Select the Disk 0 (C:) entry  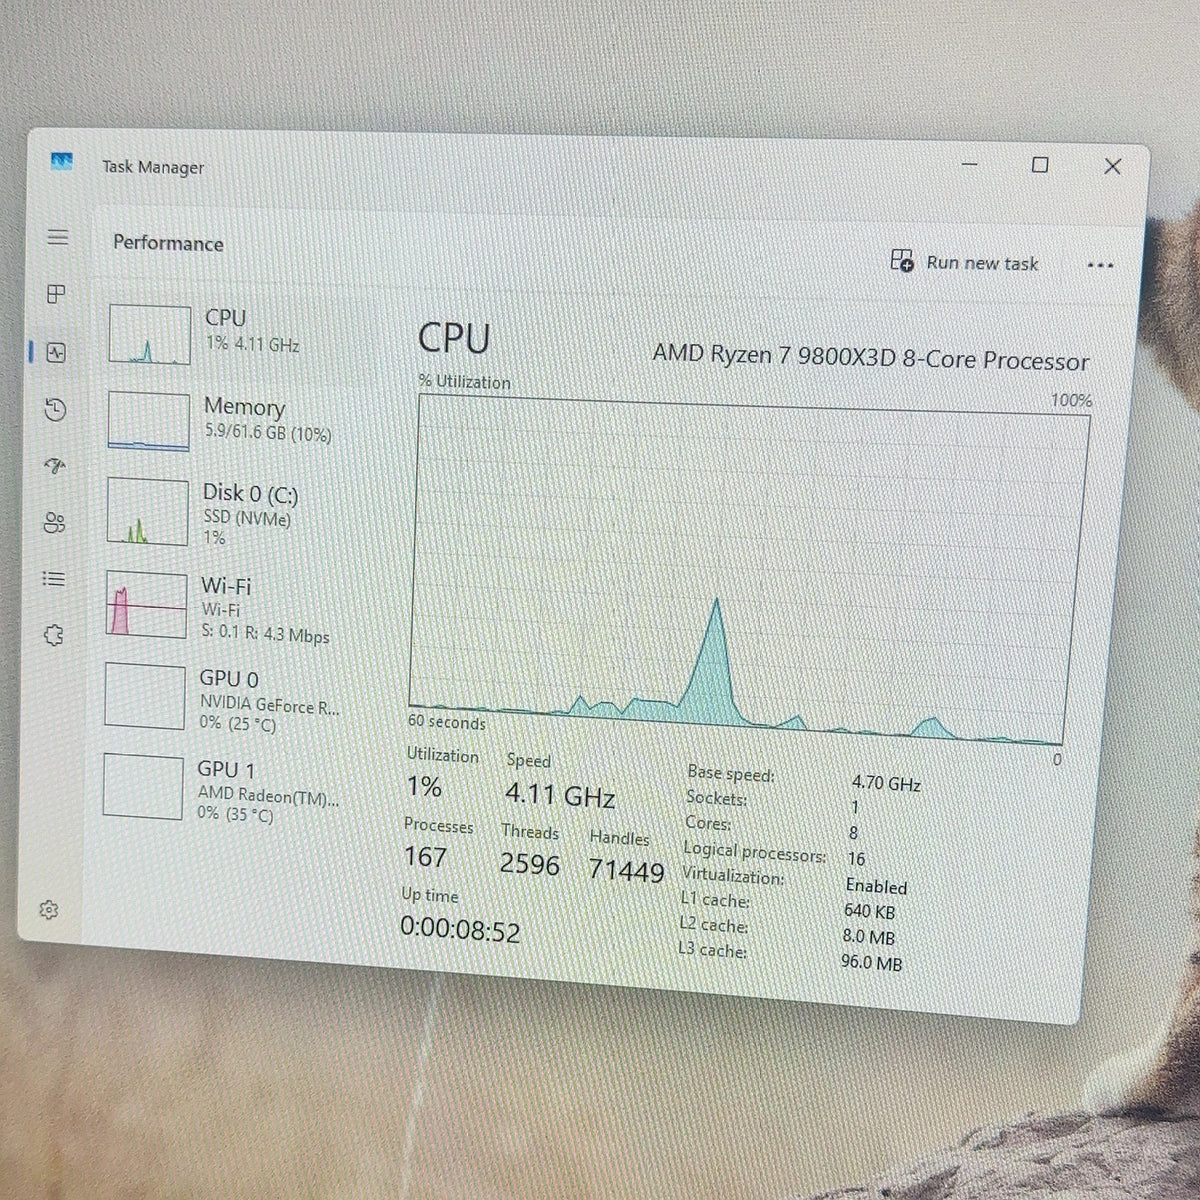[240, 512]
